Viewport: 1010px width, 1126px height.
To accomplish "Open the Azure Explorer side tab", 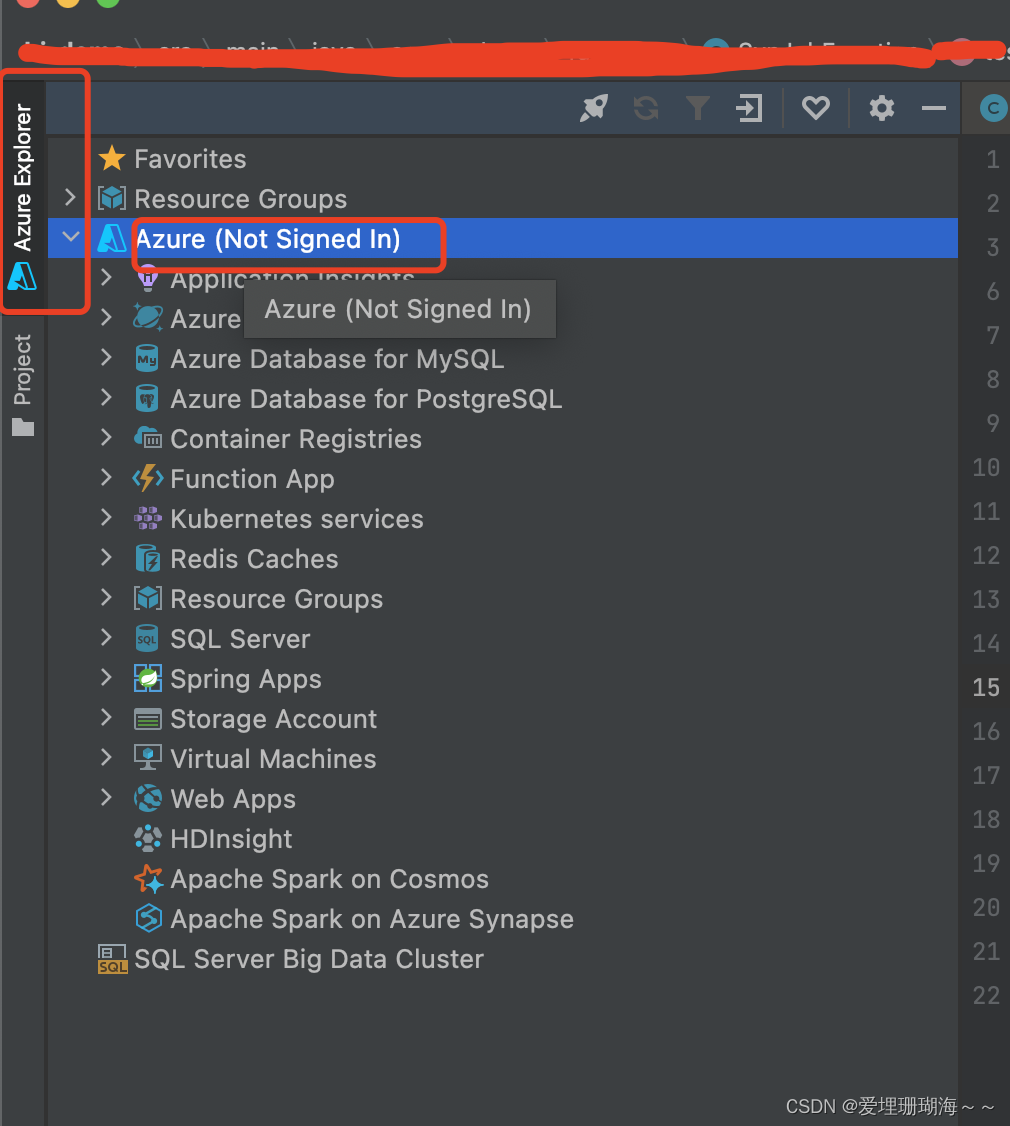I will [23, 195].
